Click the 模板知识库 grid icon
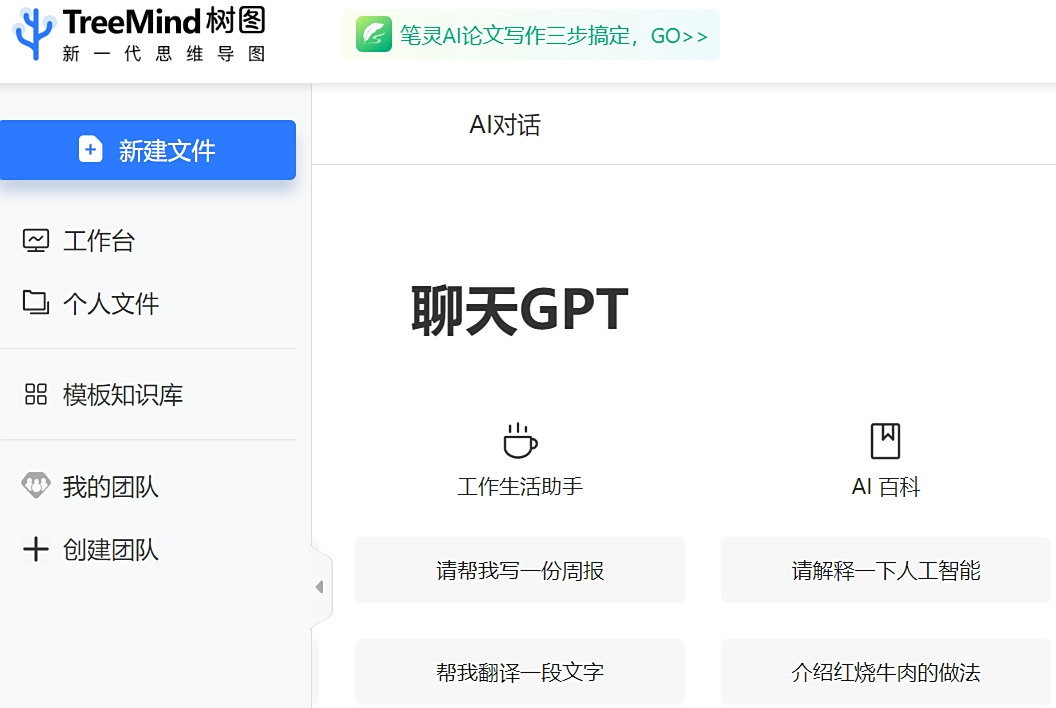Viewport: 1056px width, 708px height. [36, 394]
